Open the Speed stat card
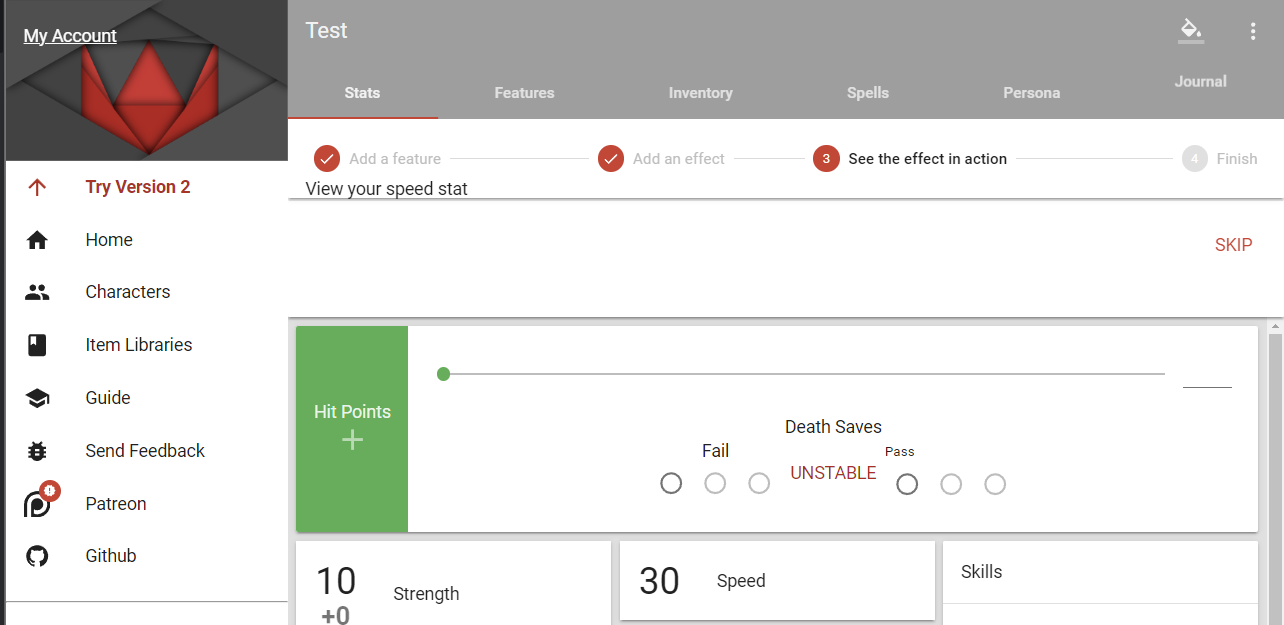 click(777, 581)
